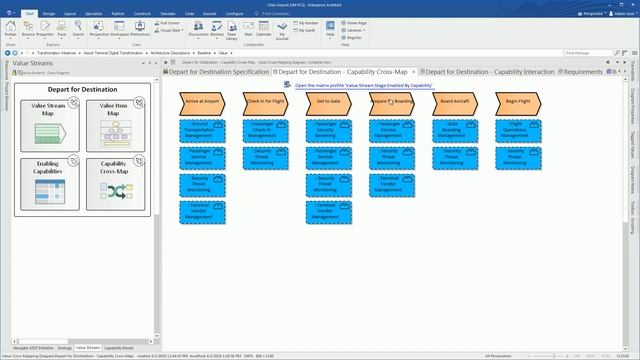The height and width of the screenshot is (360, 640).
Task: Select the Strategy tab at panel bottom
Action: click(x=64, y=348)
